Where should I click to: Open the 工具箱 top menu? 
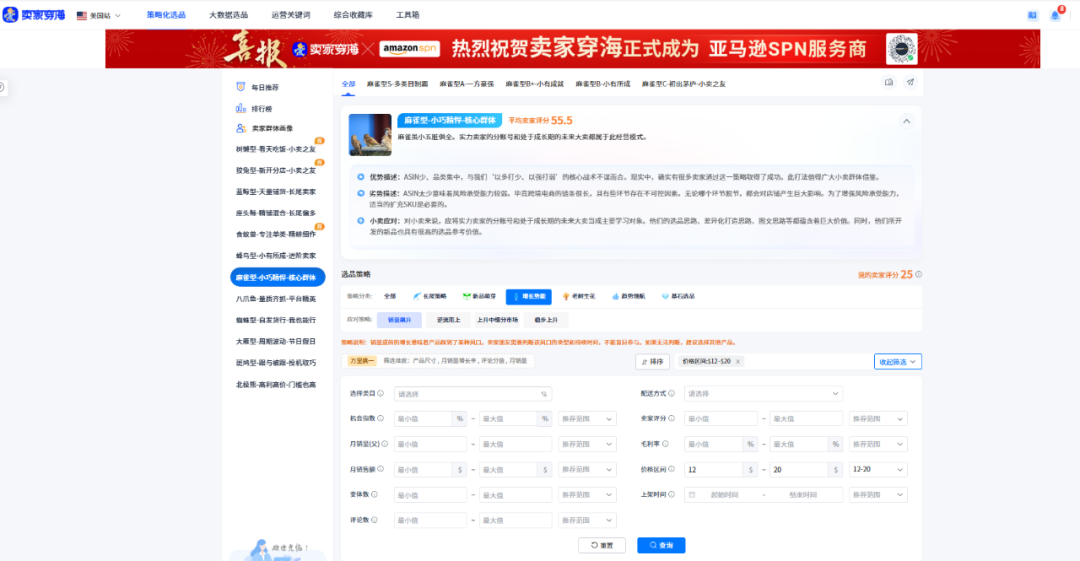click(408, 14)
